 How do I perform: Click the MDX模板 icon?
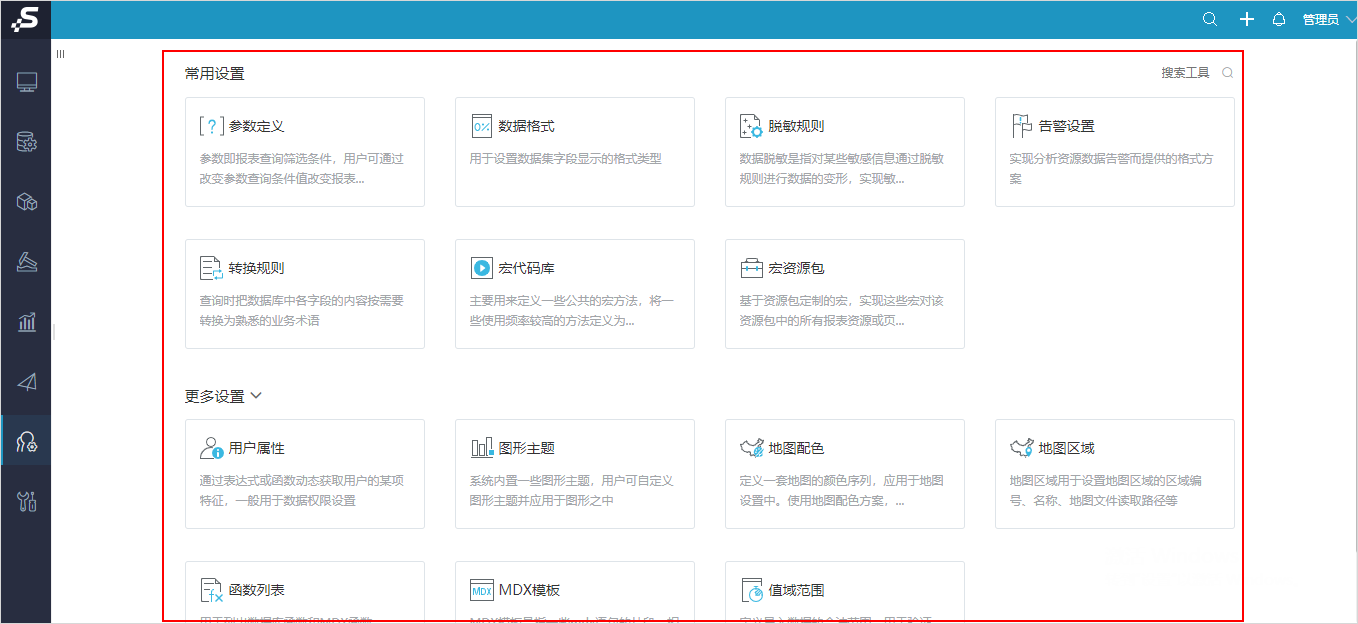[x=481, y=590]
